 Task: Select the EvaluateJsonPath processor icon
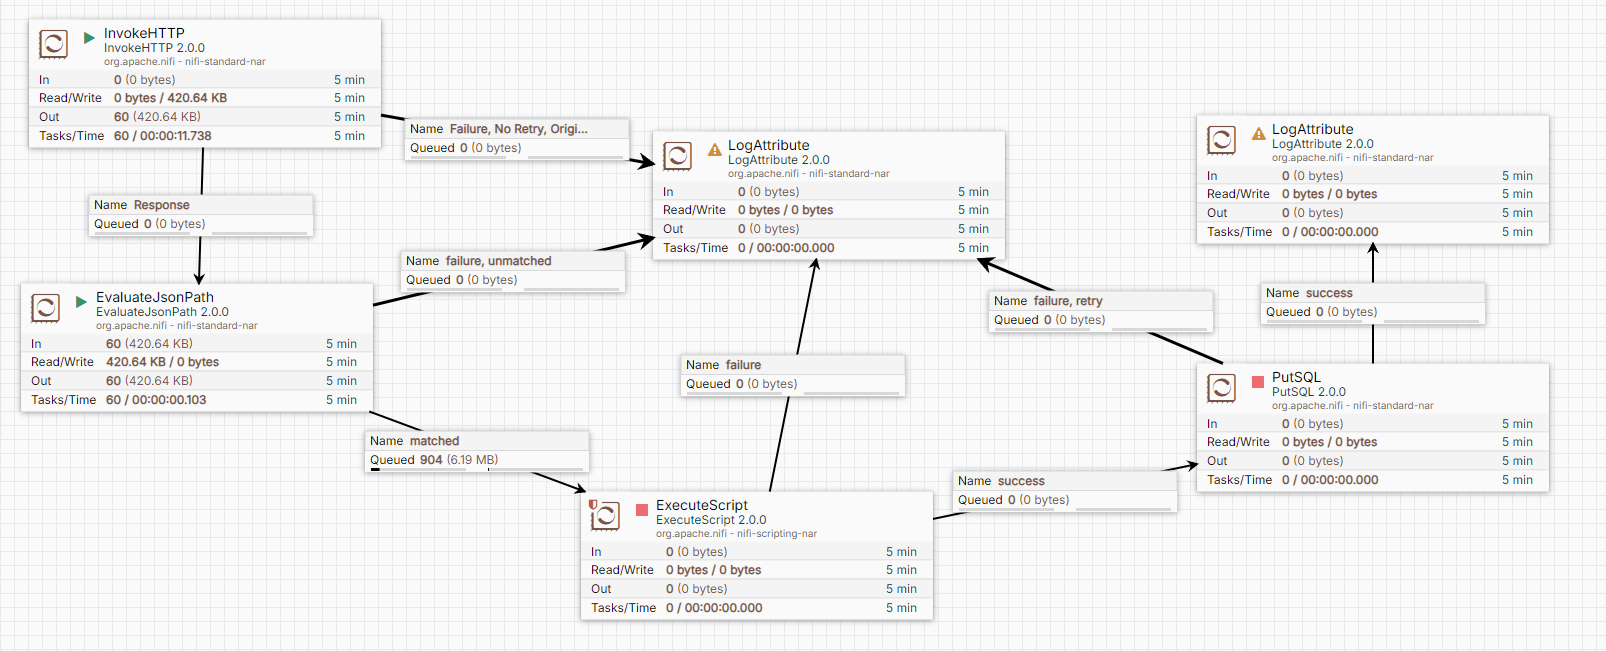(45, 308)
